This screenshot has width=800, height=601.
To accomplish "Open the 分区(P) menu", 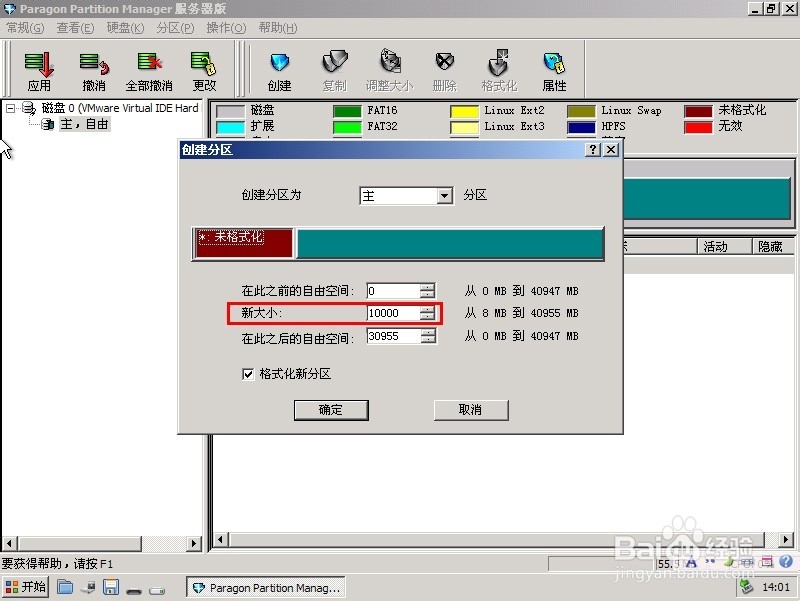I will (176, 28).
